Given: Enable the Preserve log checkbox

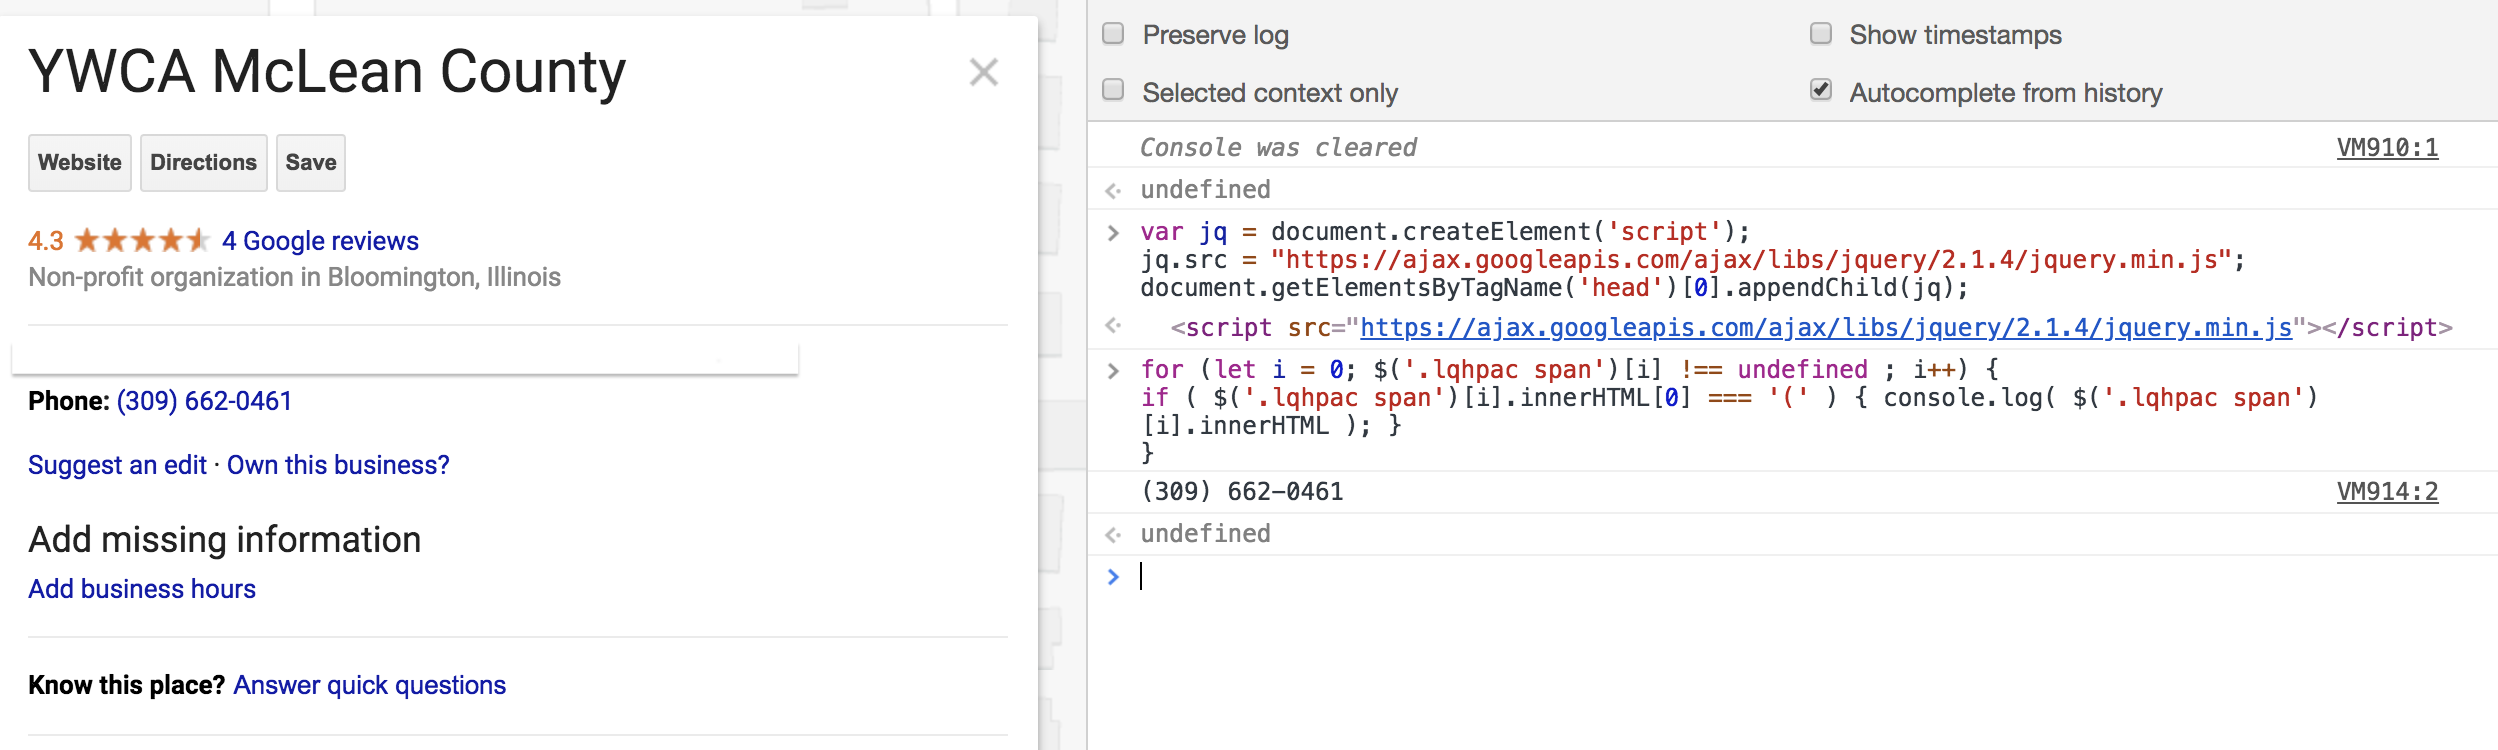Looking at the screenshot, I should tap(1113, 34).
